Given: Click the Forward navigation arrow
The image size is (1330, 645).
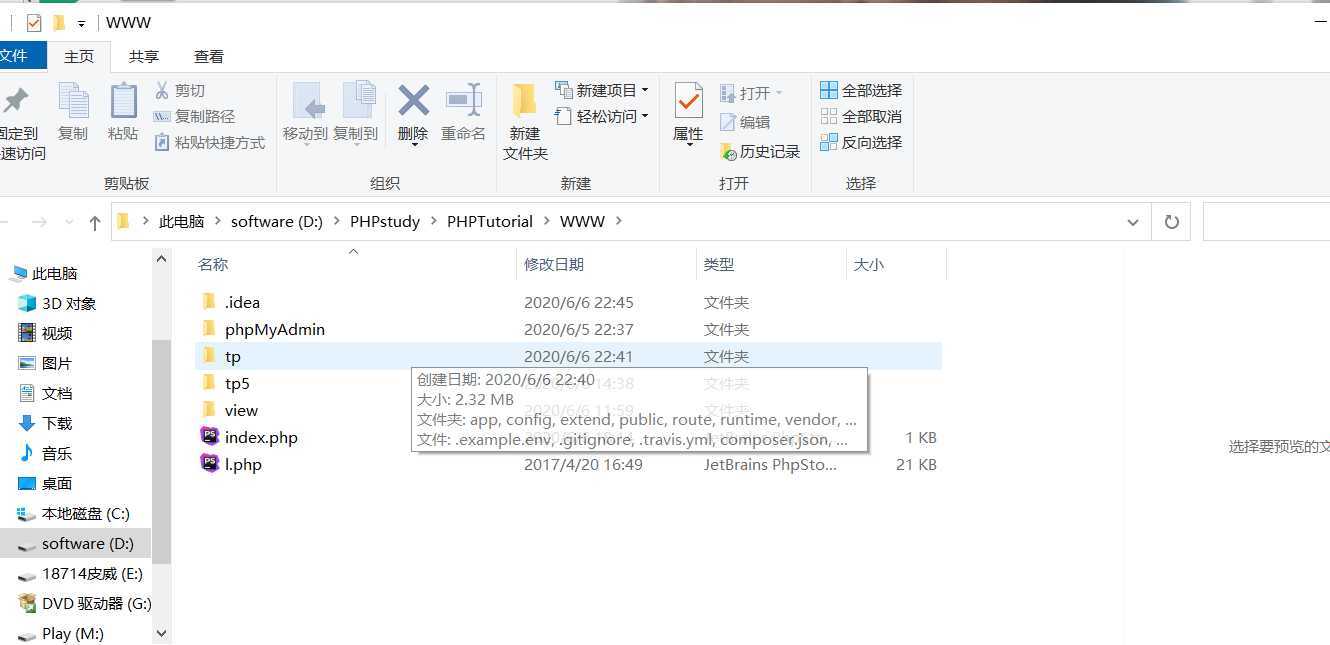Looking at the screenshot, I should [40, 222].
